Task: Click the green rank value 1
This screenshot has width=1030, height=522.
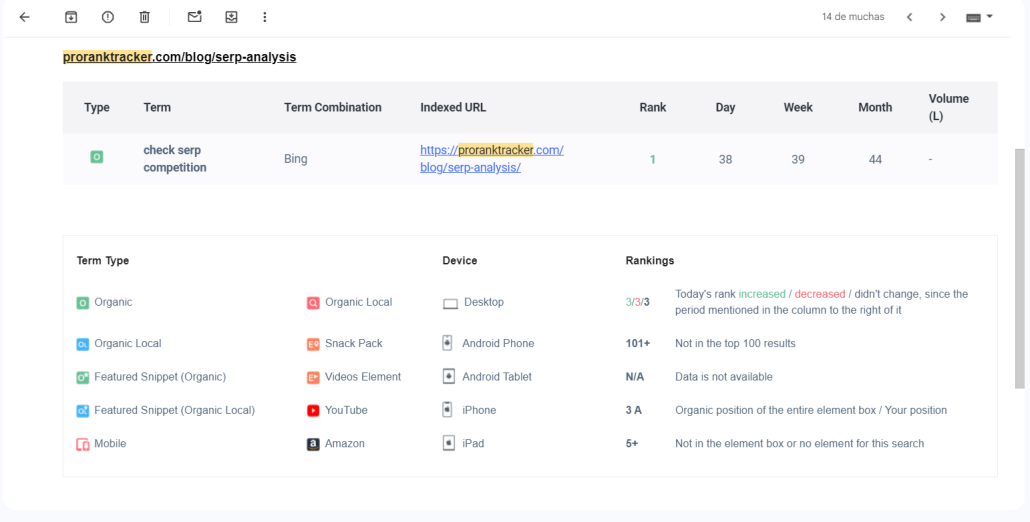Action: tap(653, 159)
